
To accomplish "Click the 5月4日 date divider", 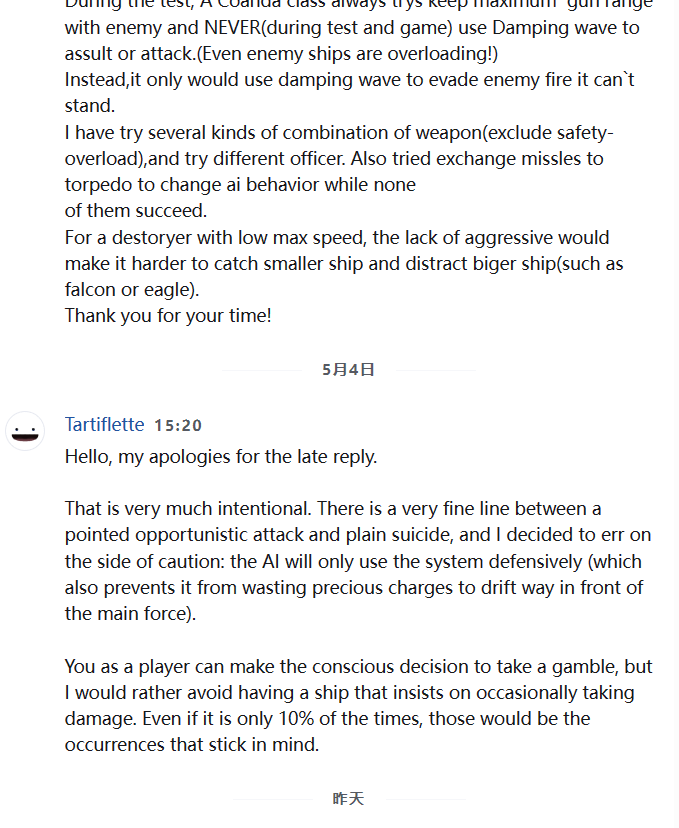I will [x=348, y=370].
